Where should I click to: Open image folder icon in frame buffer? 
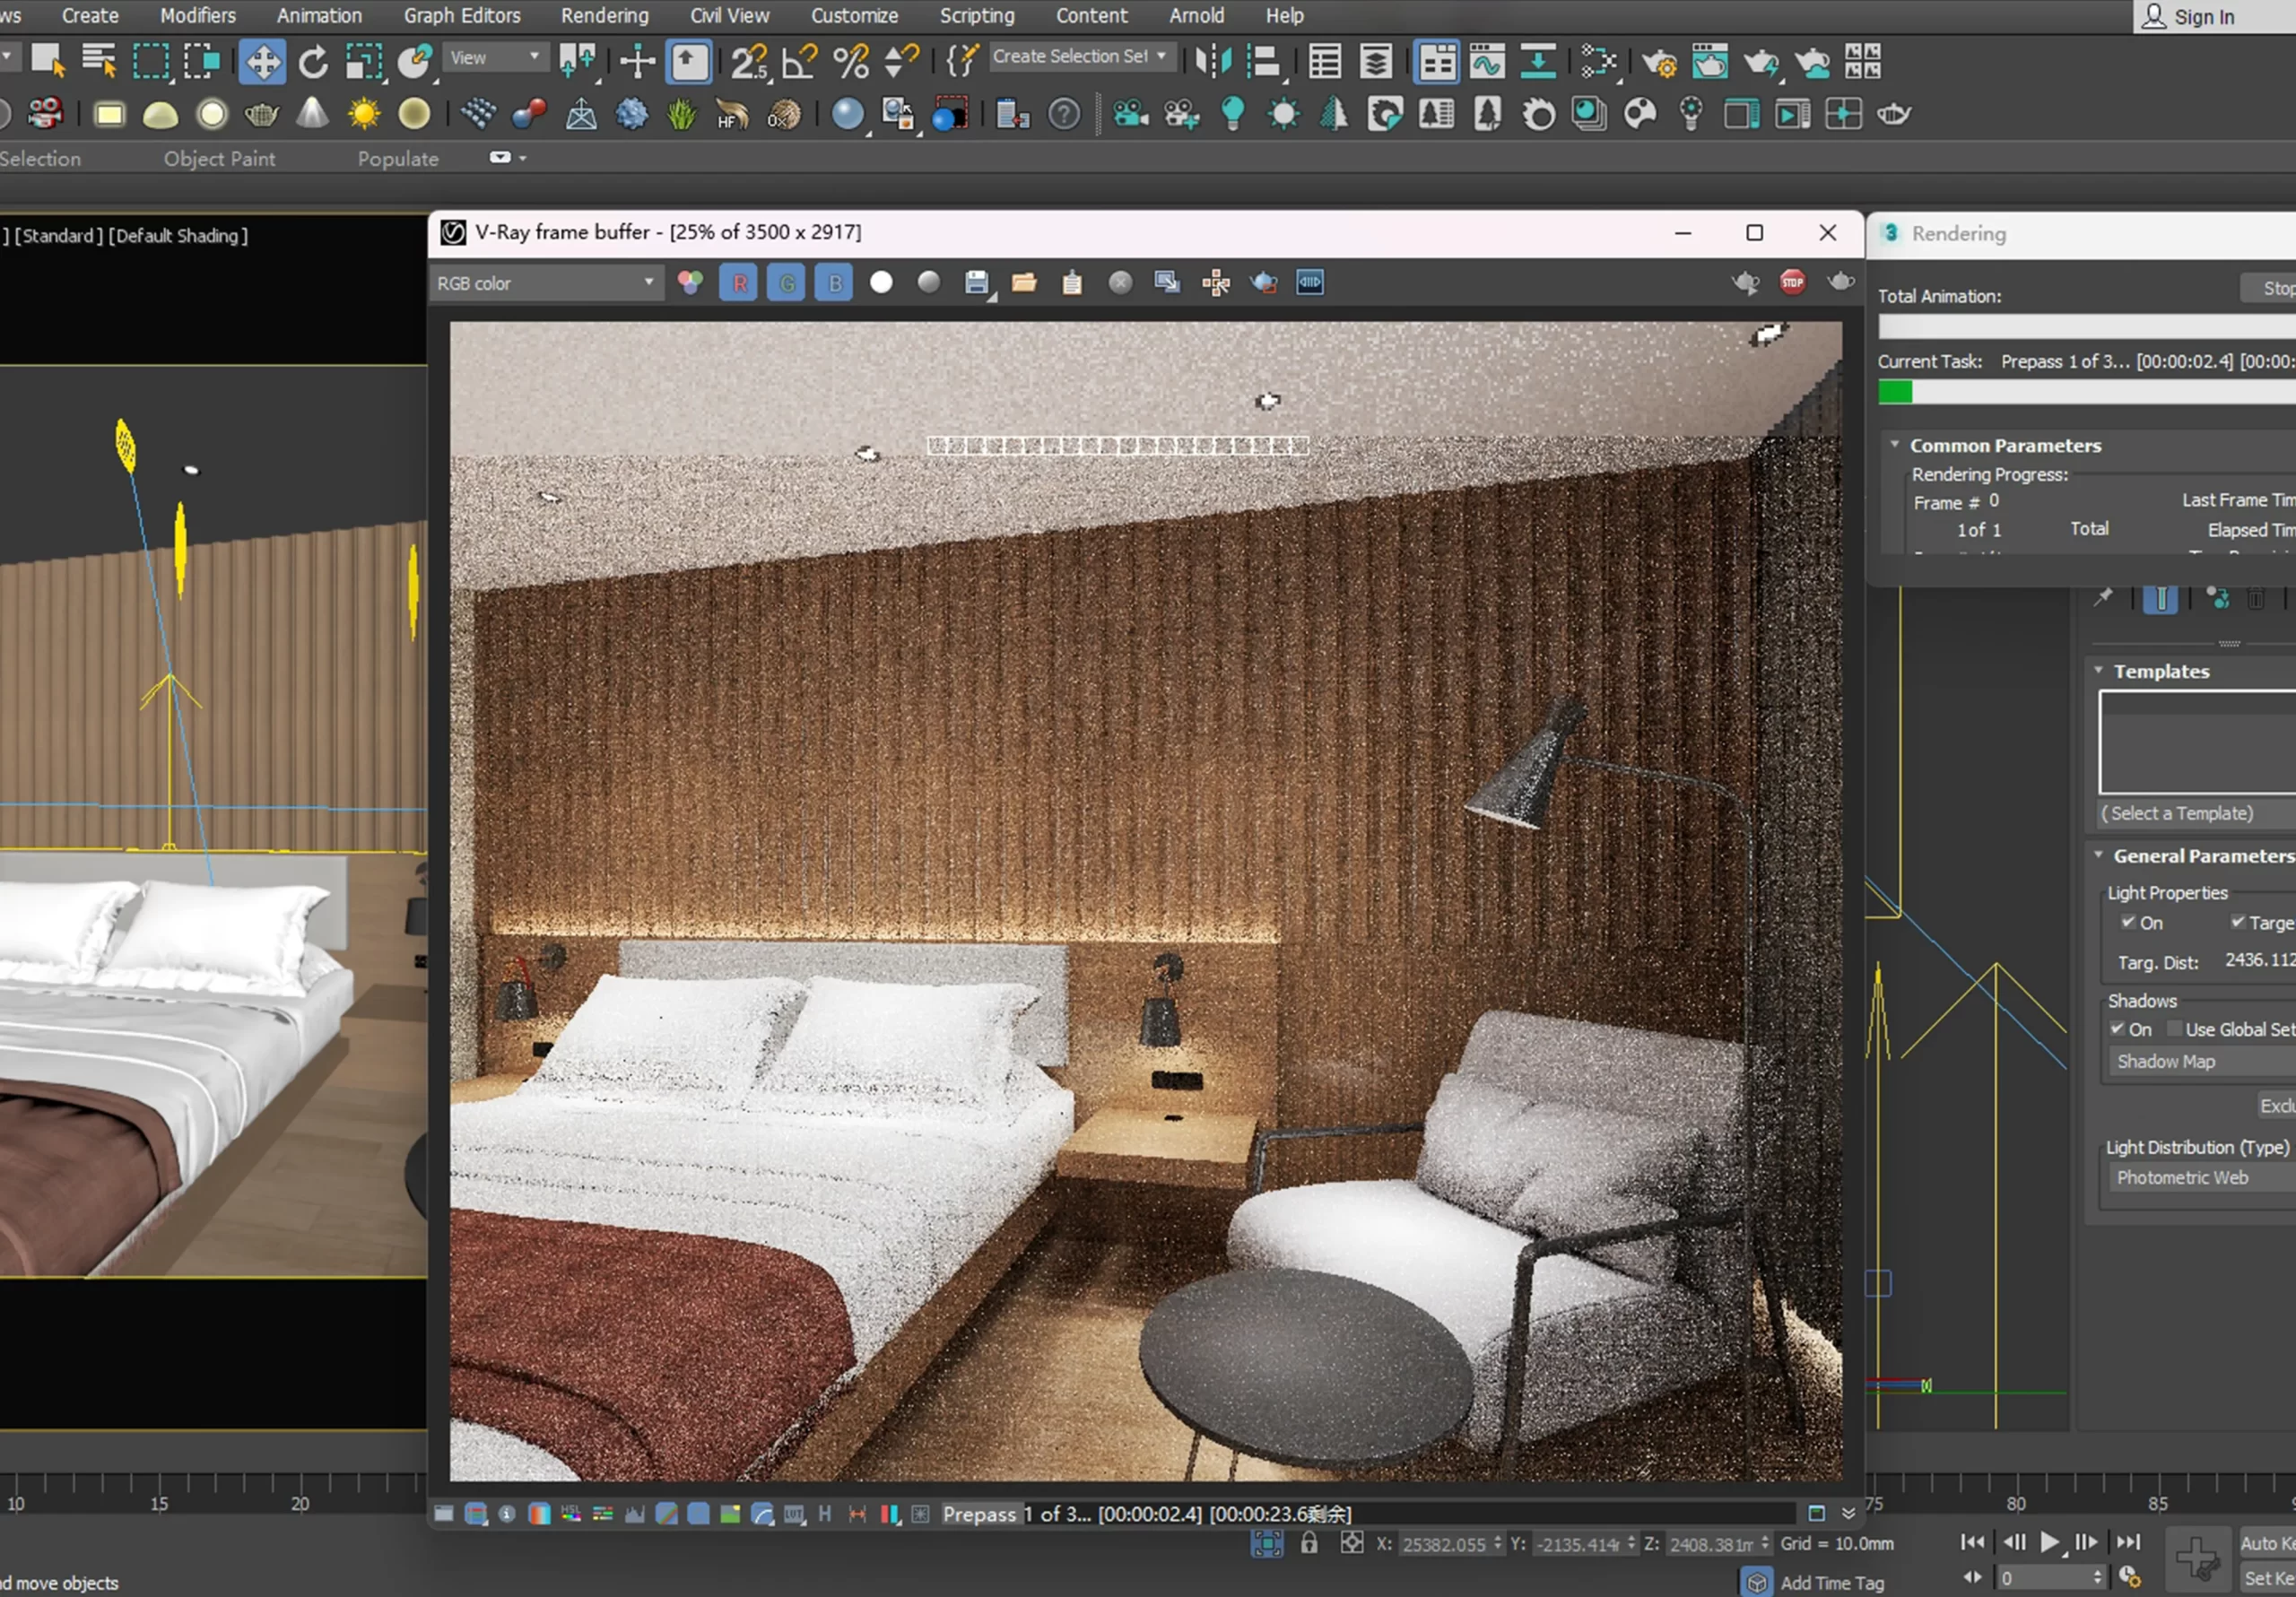(1024, 283)
